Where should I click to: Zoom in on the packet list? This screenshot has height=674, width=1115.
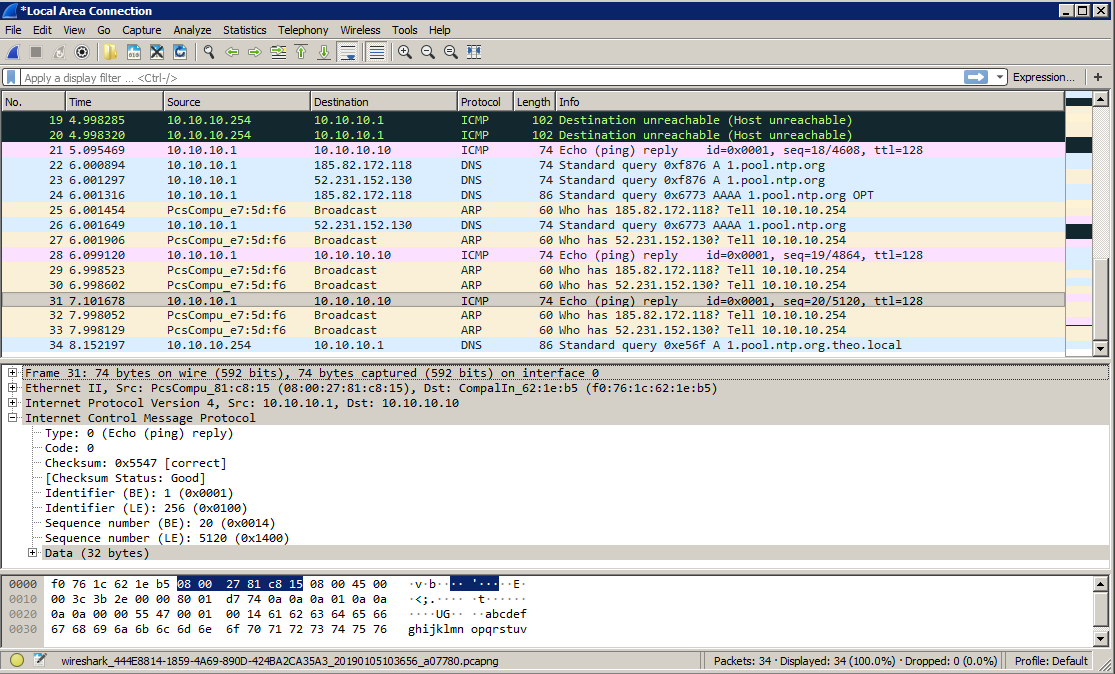403,51
